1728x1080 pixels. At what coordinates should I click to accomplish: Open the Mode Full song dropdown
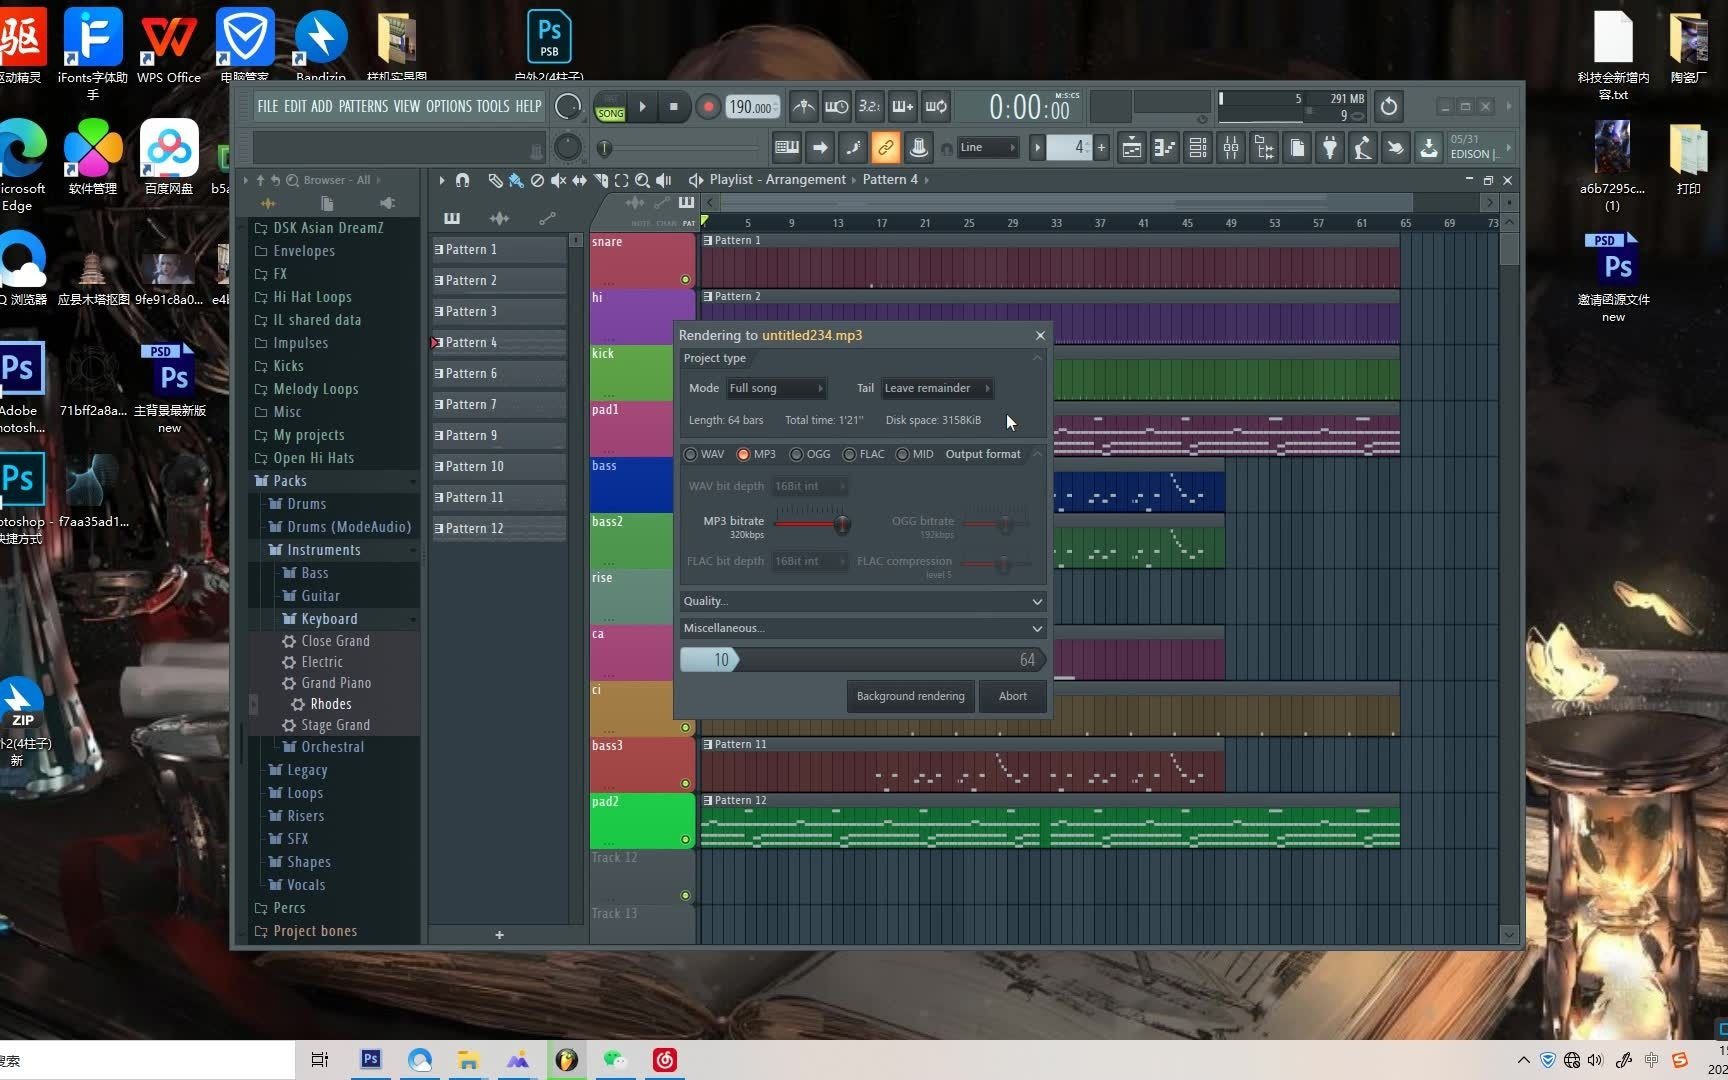[776, 388]
